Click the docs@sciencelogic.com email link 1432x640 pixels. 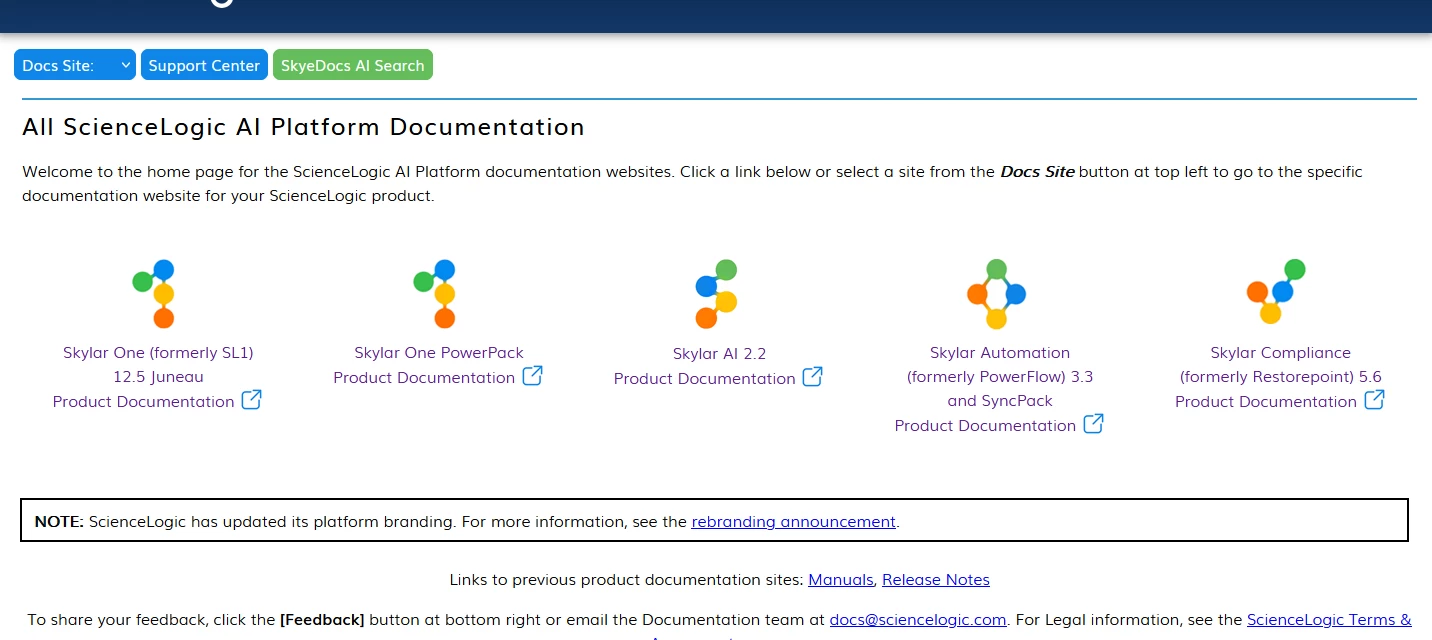pos(917,619)
